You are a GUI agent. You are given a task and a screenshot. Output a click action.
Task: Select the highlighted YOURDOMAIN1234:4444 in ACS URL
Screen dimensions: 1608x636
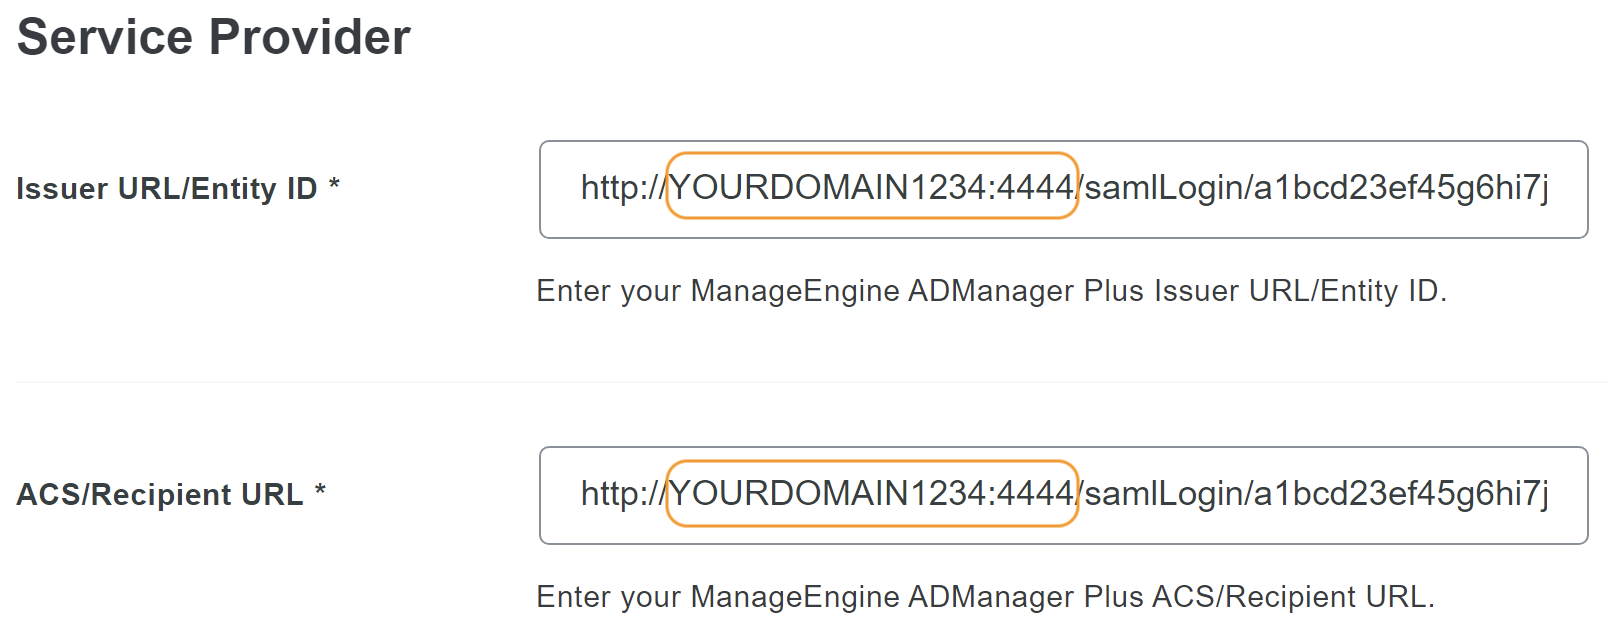tap(872, 494)
